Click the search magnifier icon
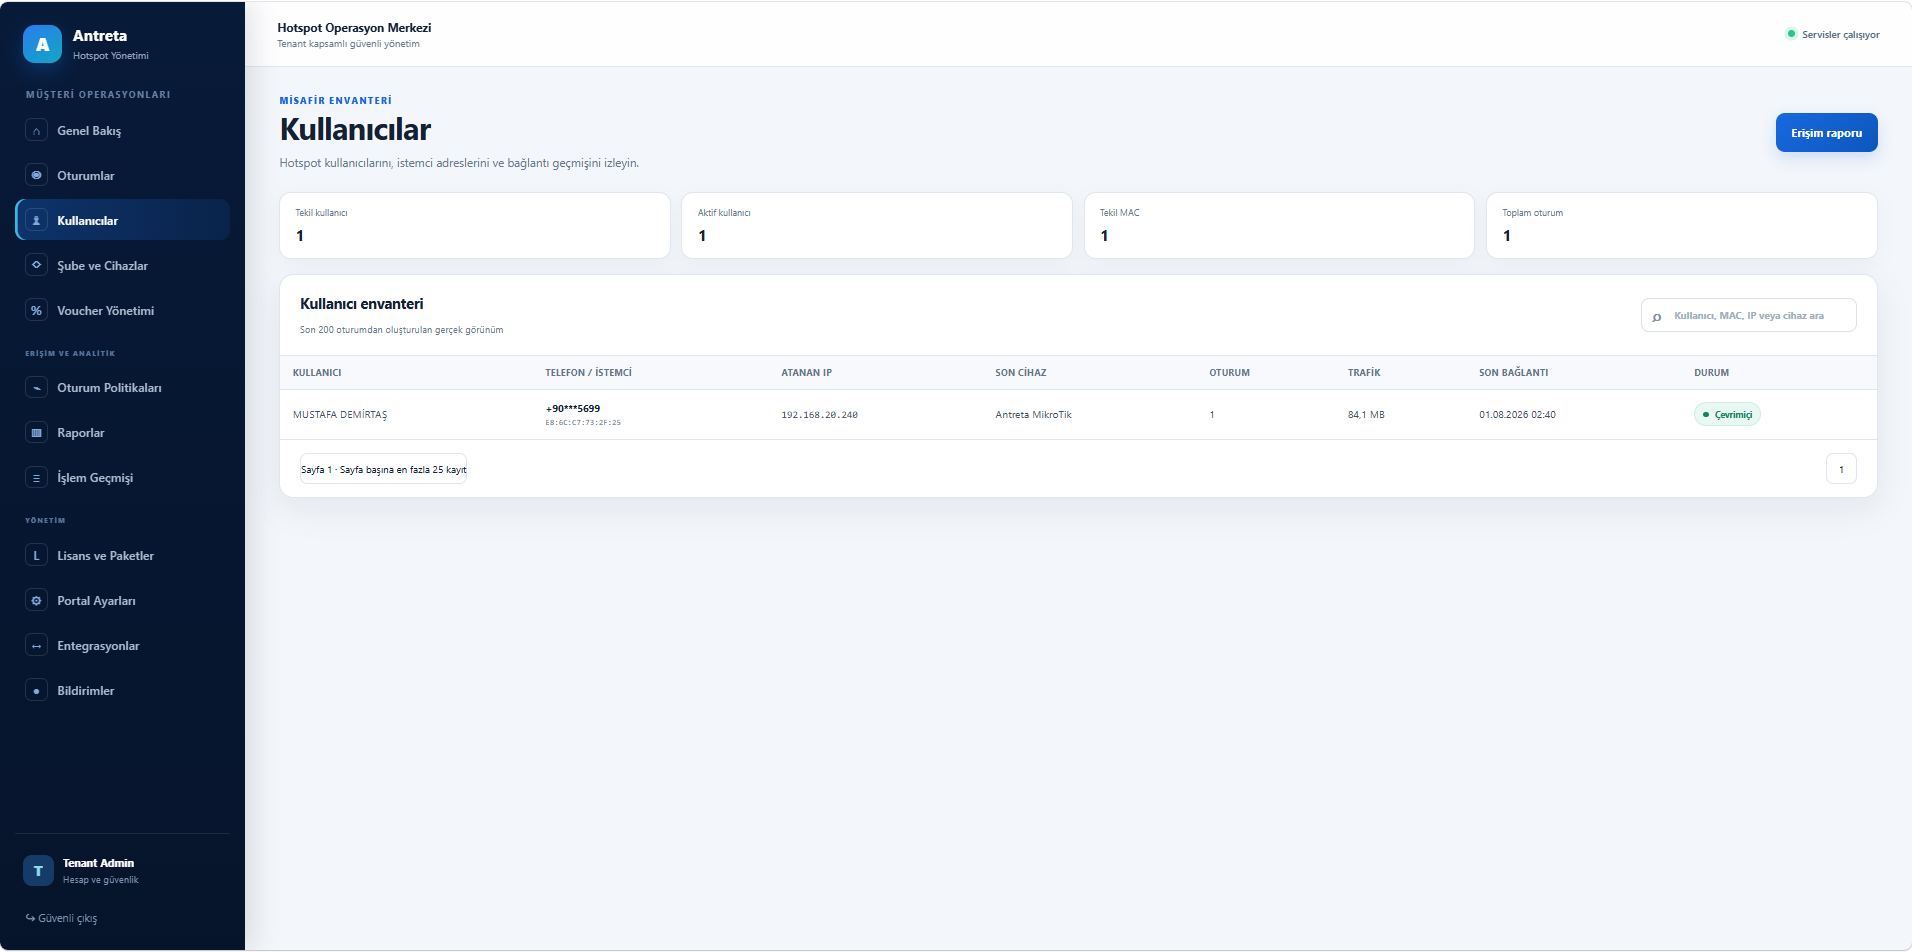The width and height of the screenshot is (1912, 952). tap(1657, 317)
